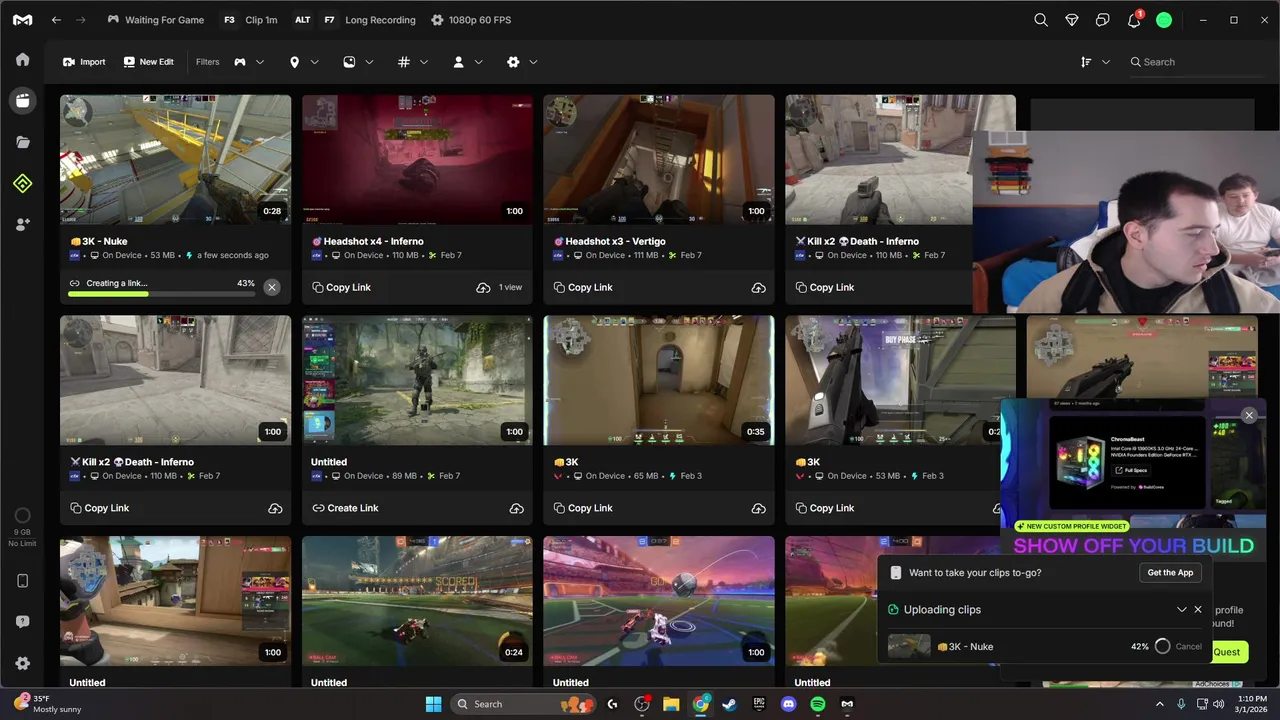The width and height of the screenshot is (1280, 720).
Task: Select the Clips library icon in the sidebar
Action: tap(22, 100)
